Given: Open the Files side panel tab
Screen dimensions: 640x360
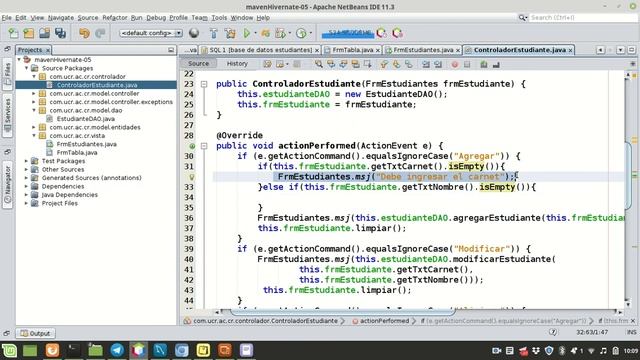Looking at the screenshot, I should pyautogui.click(x=7, y=74).
